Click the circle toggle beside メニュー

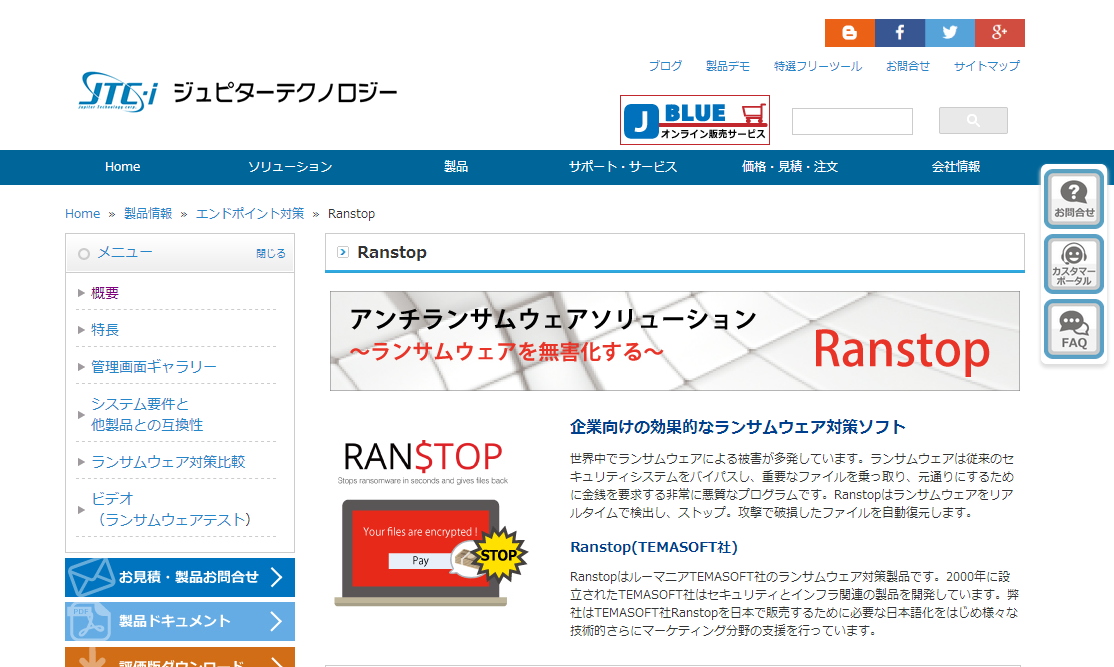[x=84, y=254]
